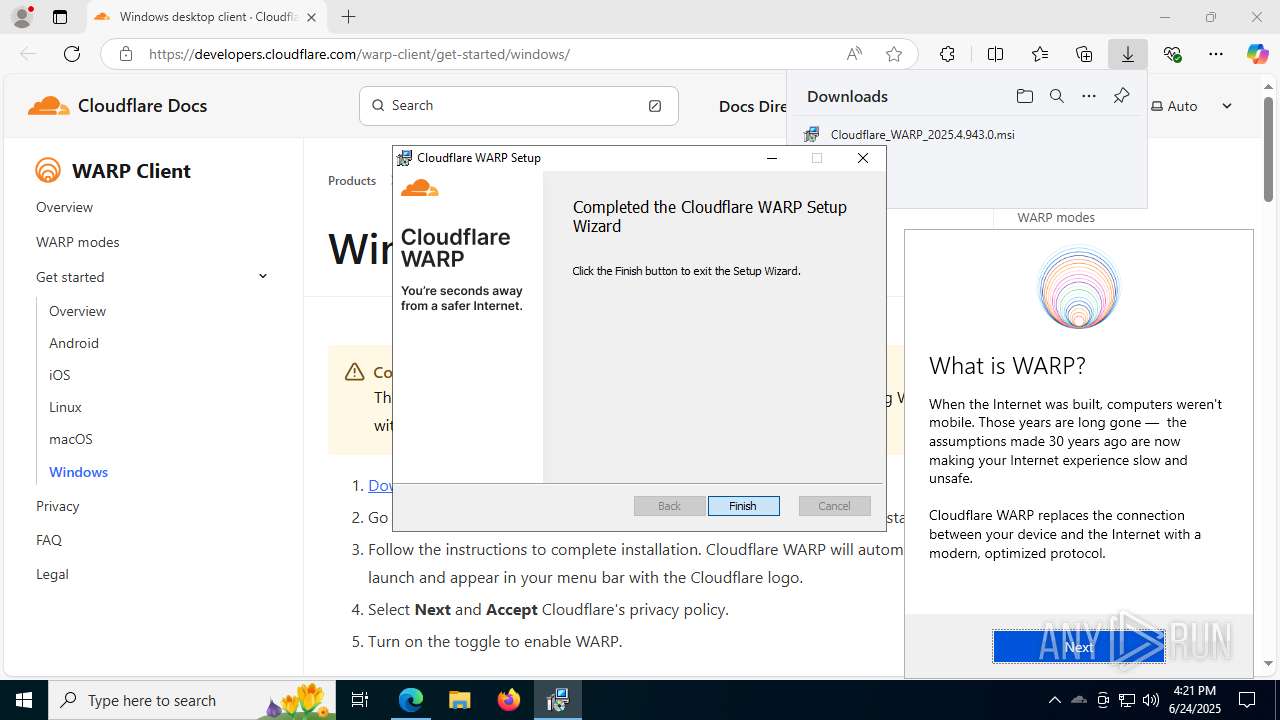Open Privacy sidebar item
Viewport: 1280px width, 720px height.
pyautogui.click(x=58, y=506)
